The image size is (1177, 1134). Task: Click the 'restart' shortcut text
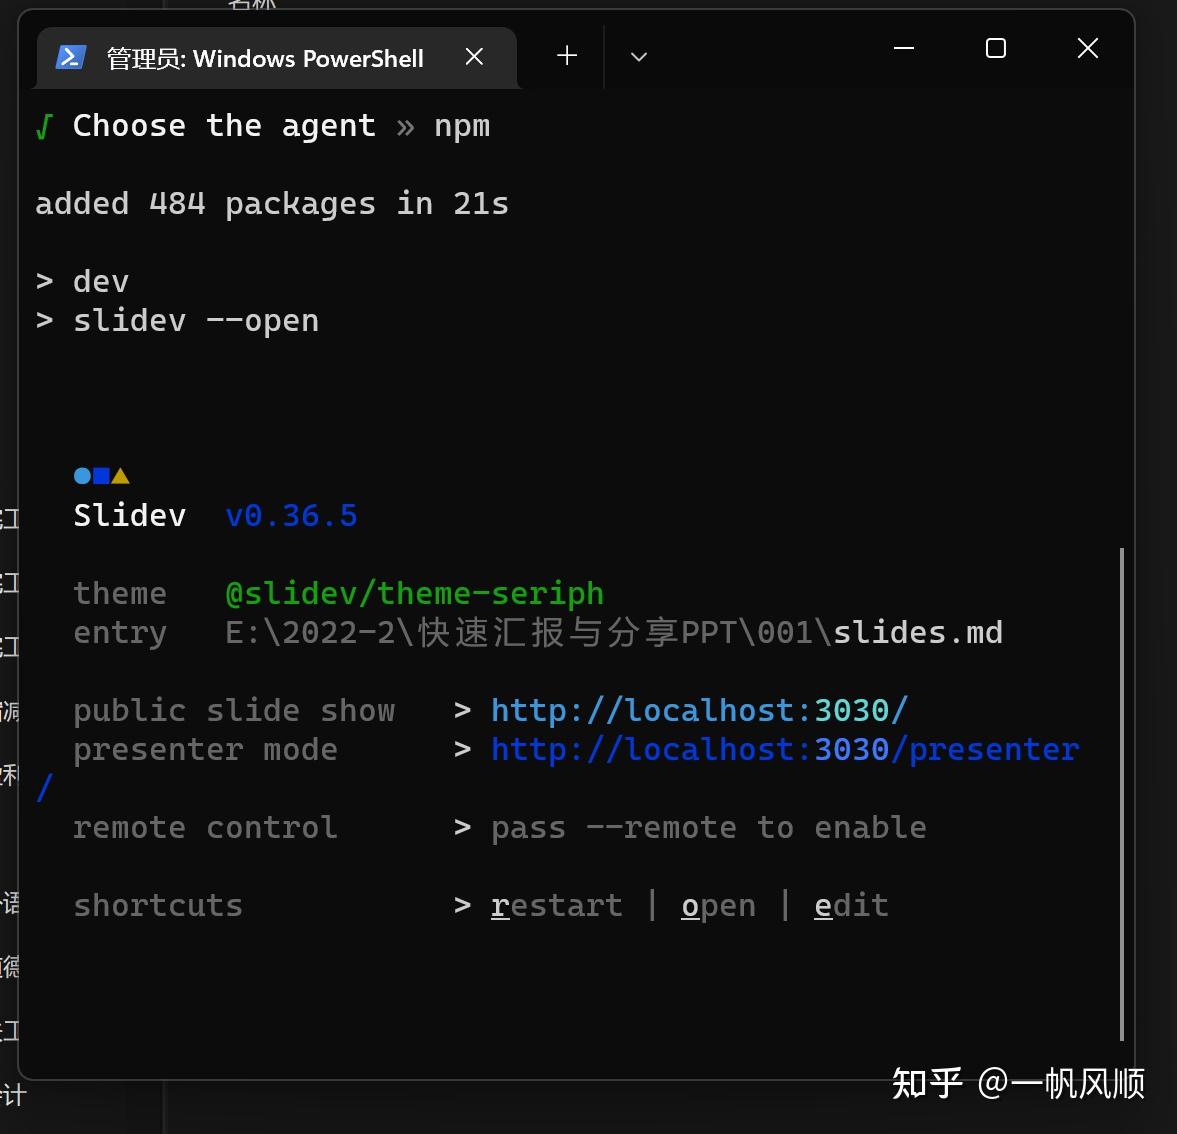tap(557, 905)
